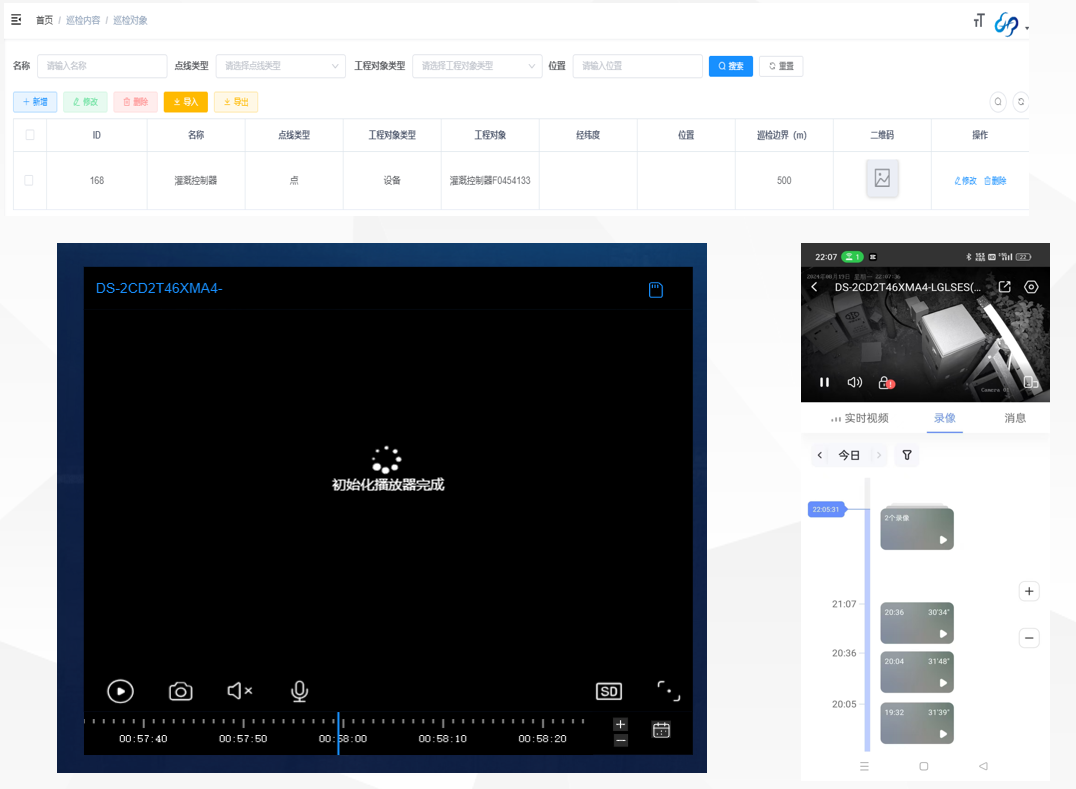
Task: Toggle SD video quality in the player
Action: [x=608, y=691]
